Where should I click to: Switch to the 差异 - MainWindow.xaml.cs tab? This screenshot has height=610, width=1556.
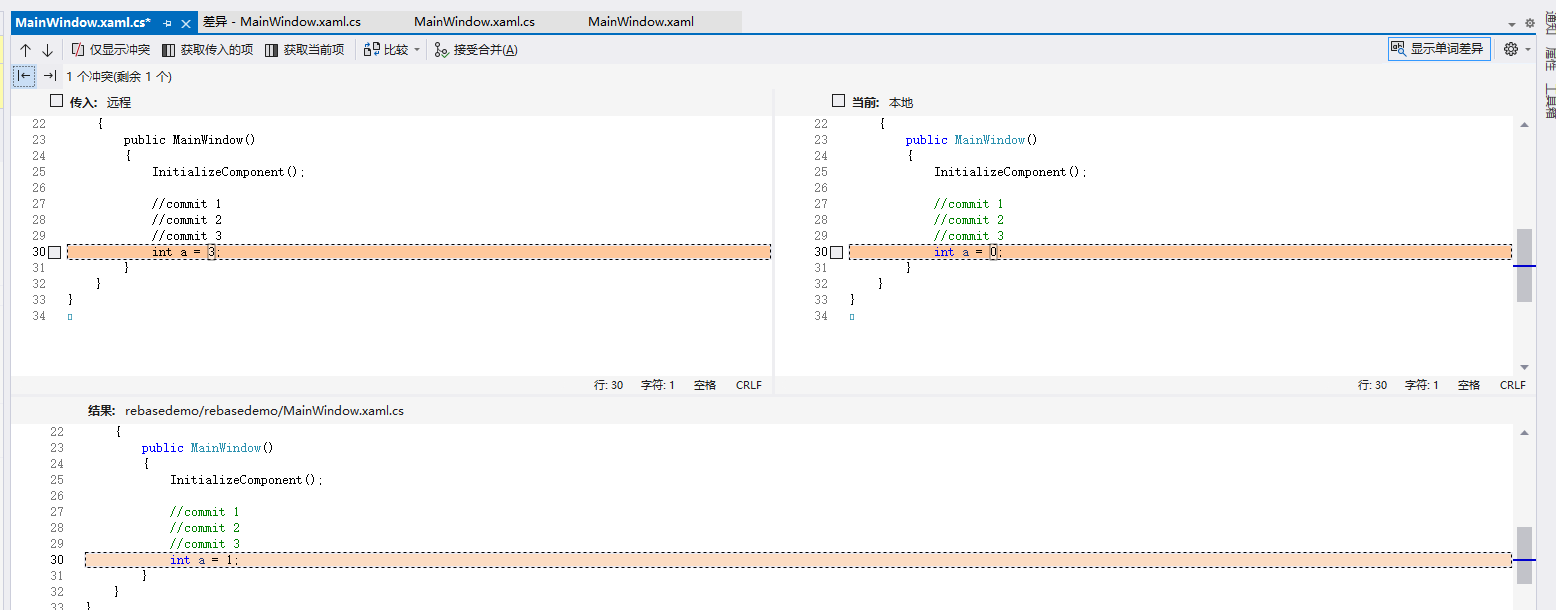tap(281, 22)
